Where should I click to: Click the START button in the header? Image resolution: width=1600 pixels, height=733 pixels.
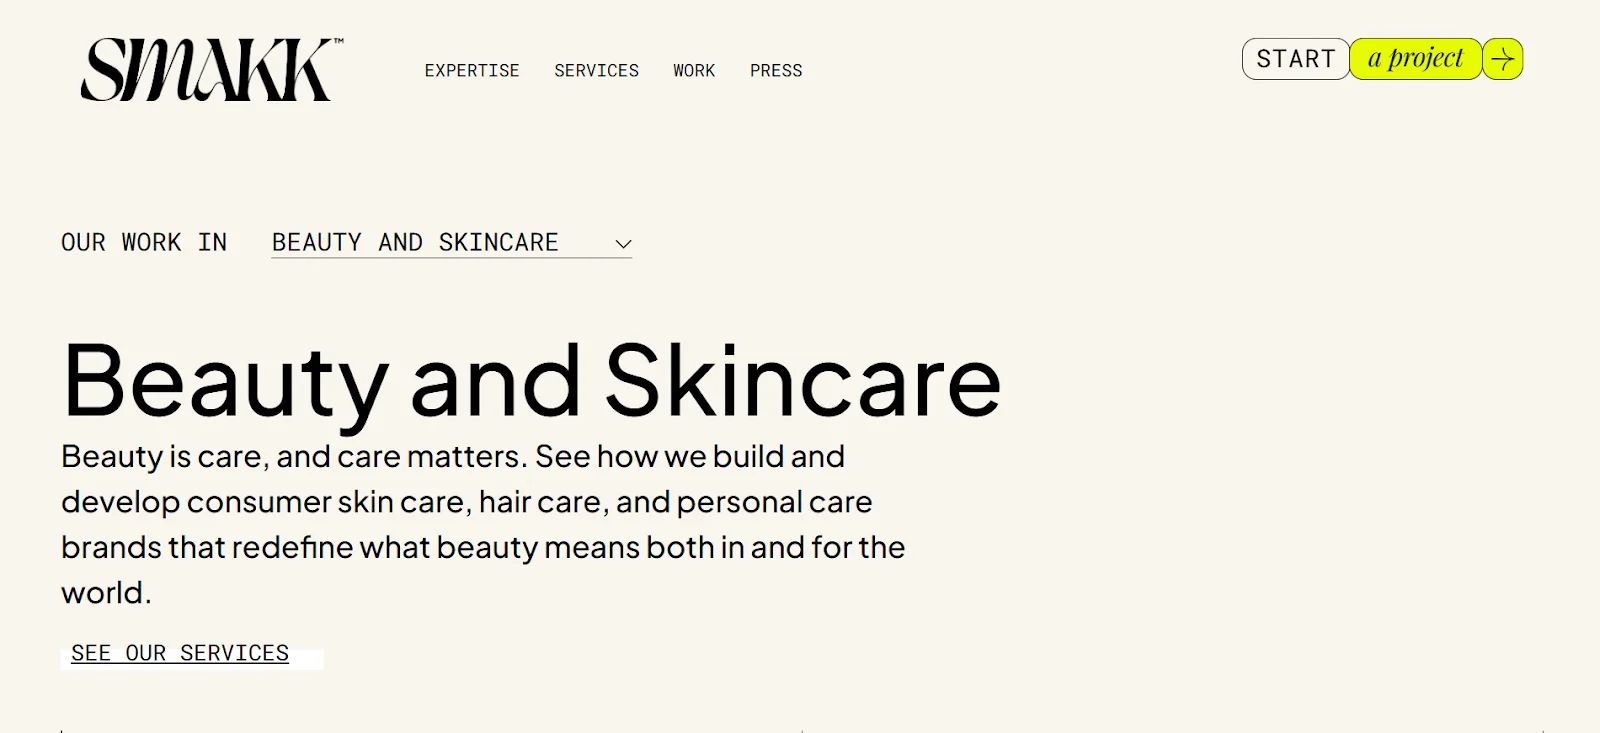(1295, 59)
